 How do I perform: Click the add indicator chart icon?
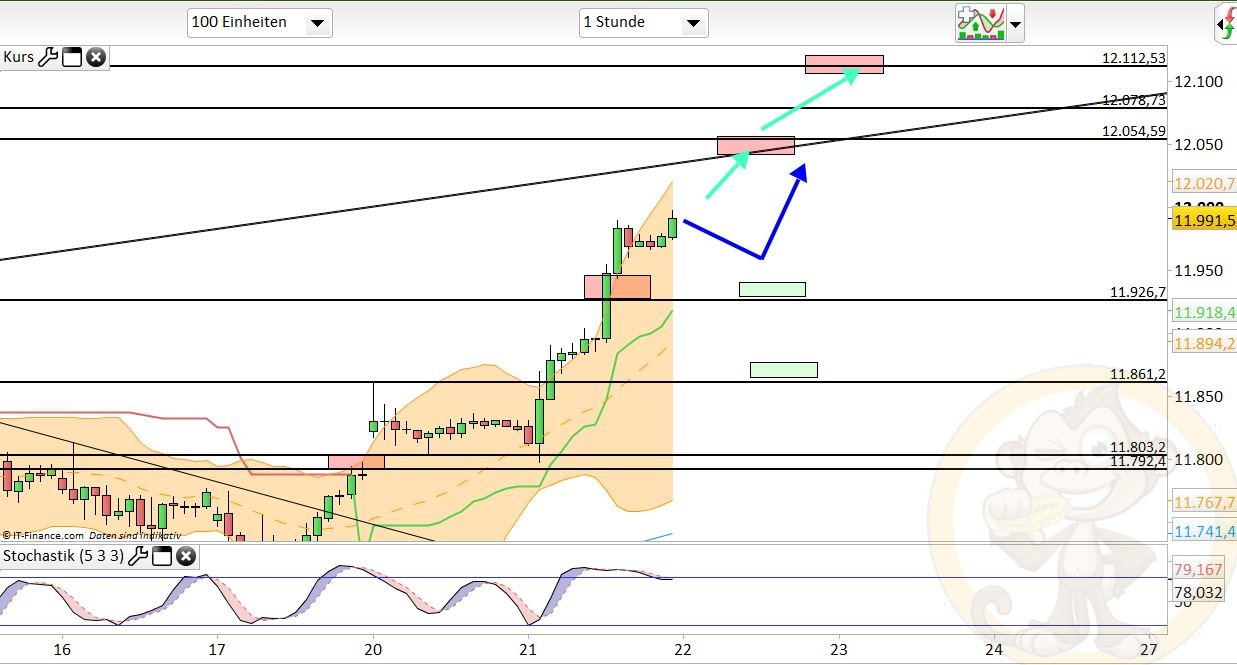(980, 22)
